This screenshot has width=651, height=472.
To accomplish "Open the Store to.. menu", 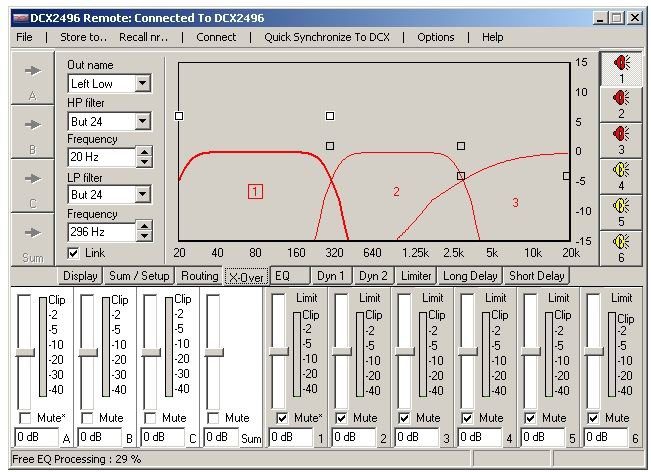I will [83, 37].
